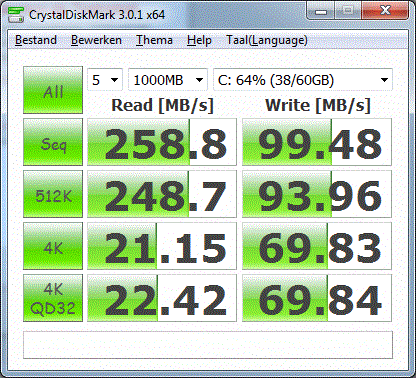The width and height of the screenshot is (416, 378).
Task: Click the empty comment field at bottom
Action: [x=208, y=345]
